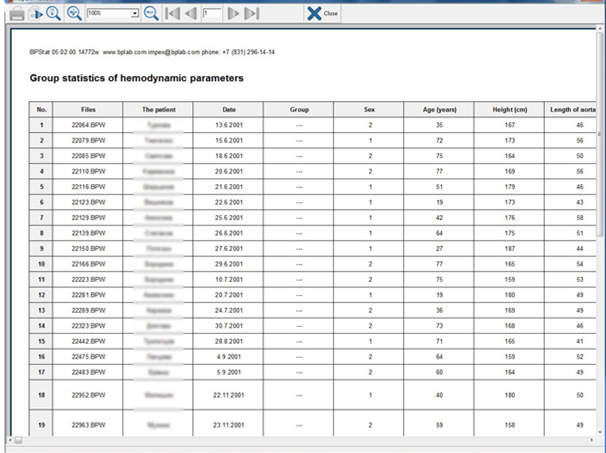Click the No. column header
606x453 pixels.
pos(41,109)
